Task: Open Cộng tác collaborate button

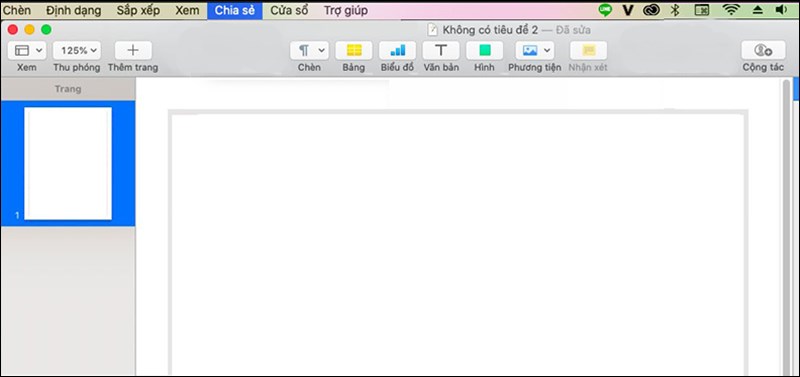Action: pyautogui.click(x=763, y=51)
